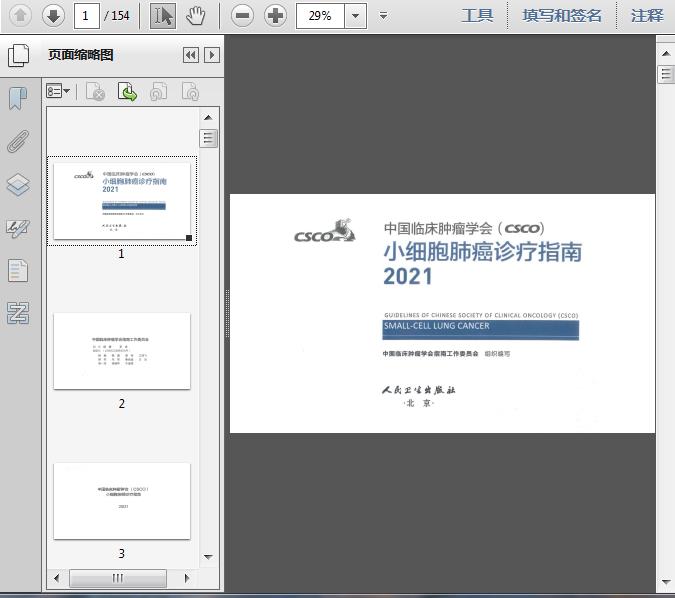Click thumbnail pane scroll right arrow
Screen dimensions: 675x598
coord(187,578)
